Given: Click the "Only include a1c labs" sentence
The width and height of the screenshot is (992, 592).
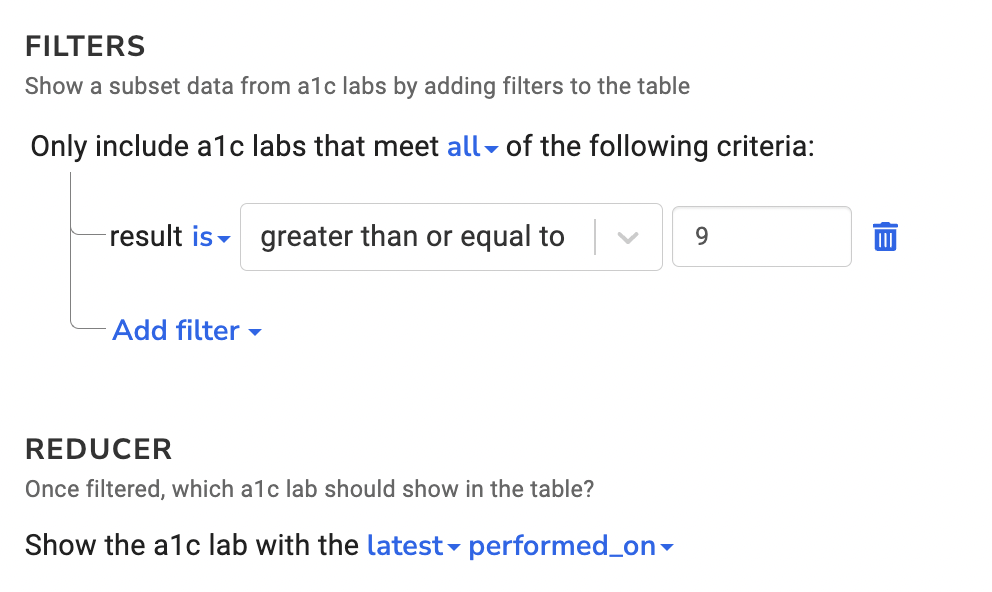Looking at the screenshot, I should [x=235, y=147].
